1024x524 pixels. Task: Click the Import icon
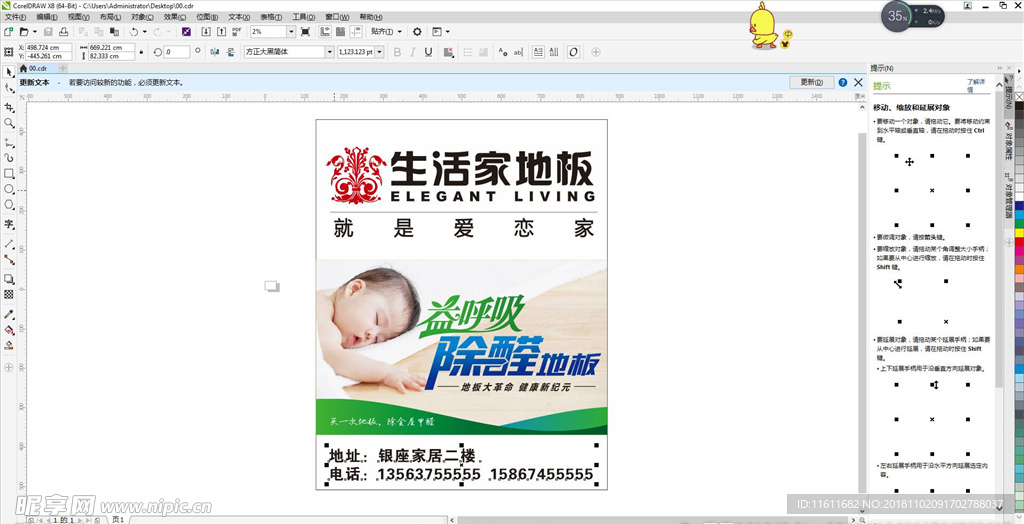point(206,31)
